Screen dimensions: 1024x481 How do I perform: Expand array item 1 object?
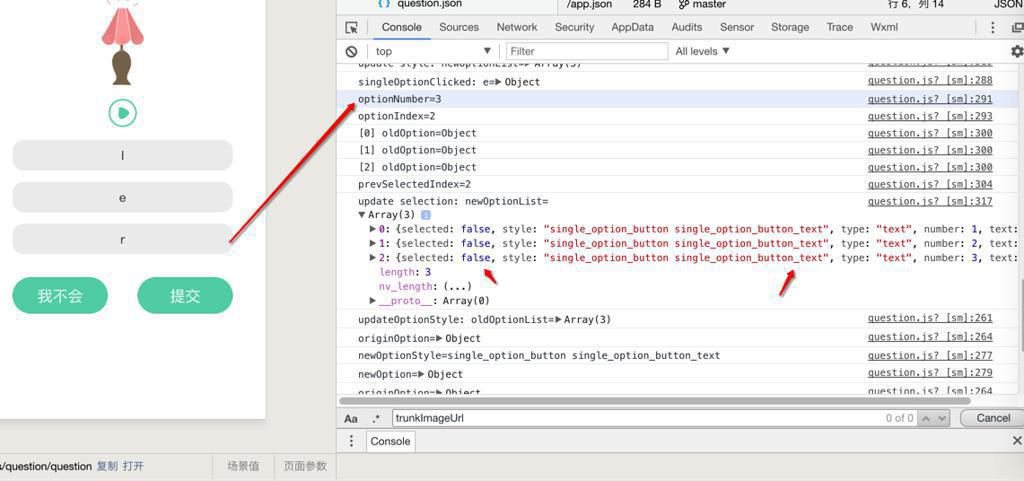373,243
